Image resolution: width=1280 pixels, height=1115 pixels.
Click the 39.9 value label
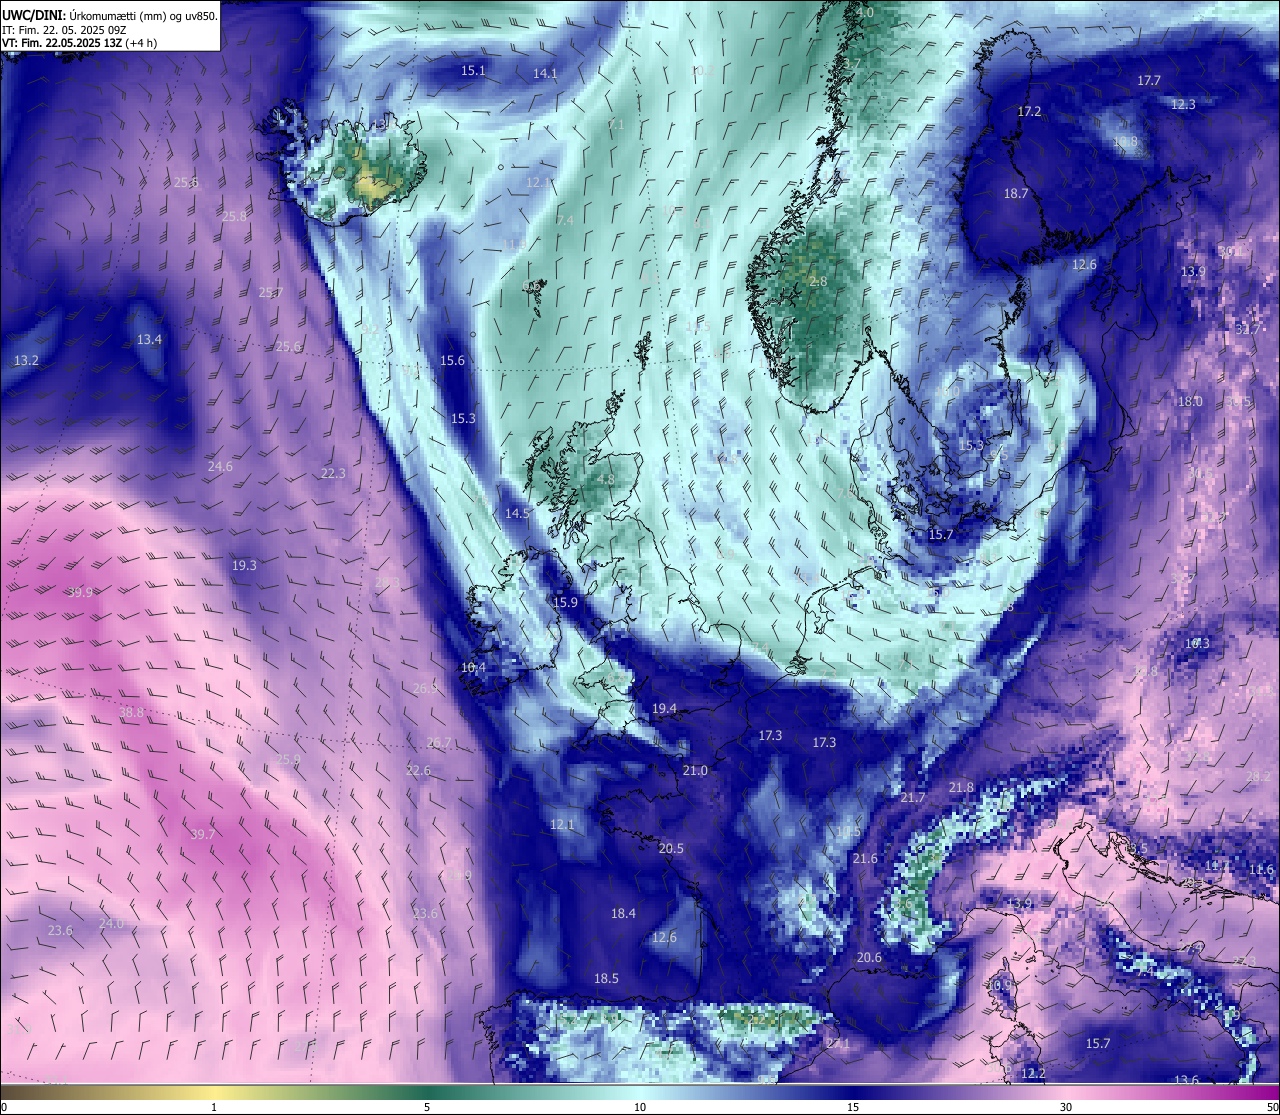click(x=80, y=593)
